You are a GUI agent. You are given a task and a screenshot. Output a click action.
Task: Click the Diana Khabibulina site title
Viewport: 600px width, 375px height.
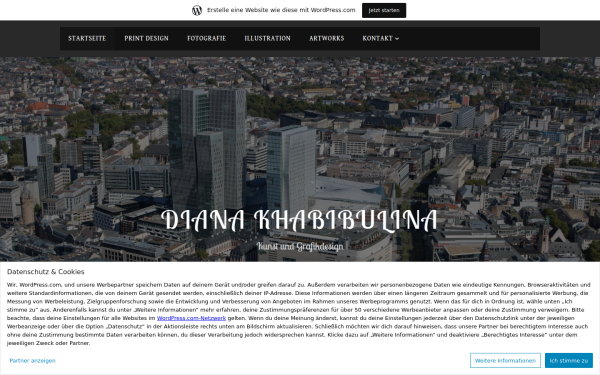[x=300, y=220]
